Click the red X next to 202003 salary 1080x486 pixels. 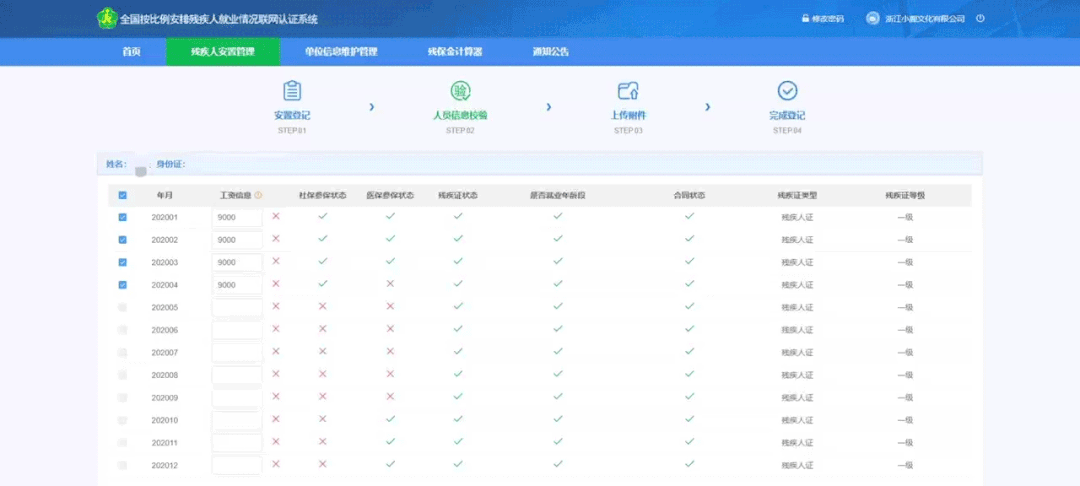pos(276,261)
